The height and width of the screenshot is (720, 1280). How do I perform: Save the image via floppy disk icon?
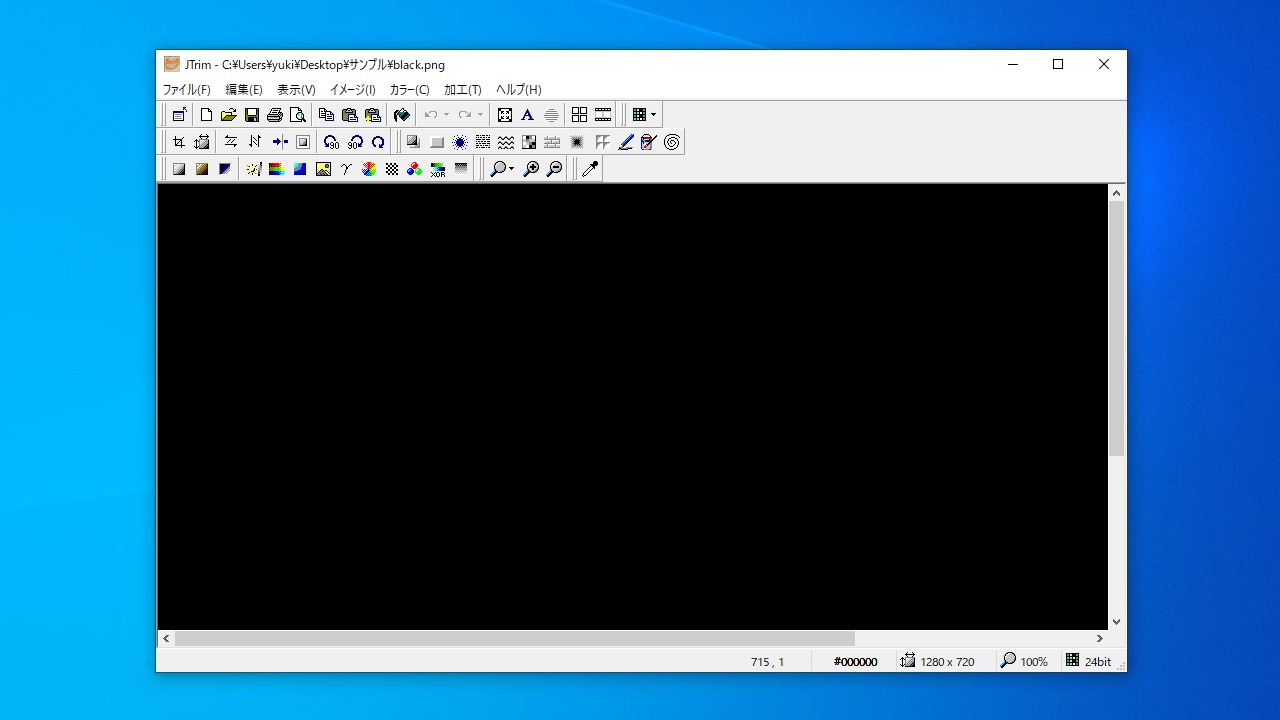pos(252,115)
